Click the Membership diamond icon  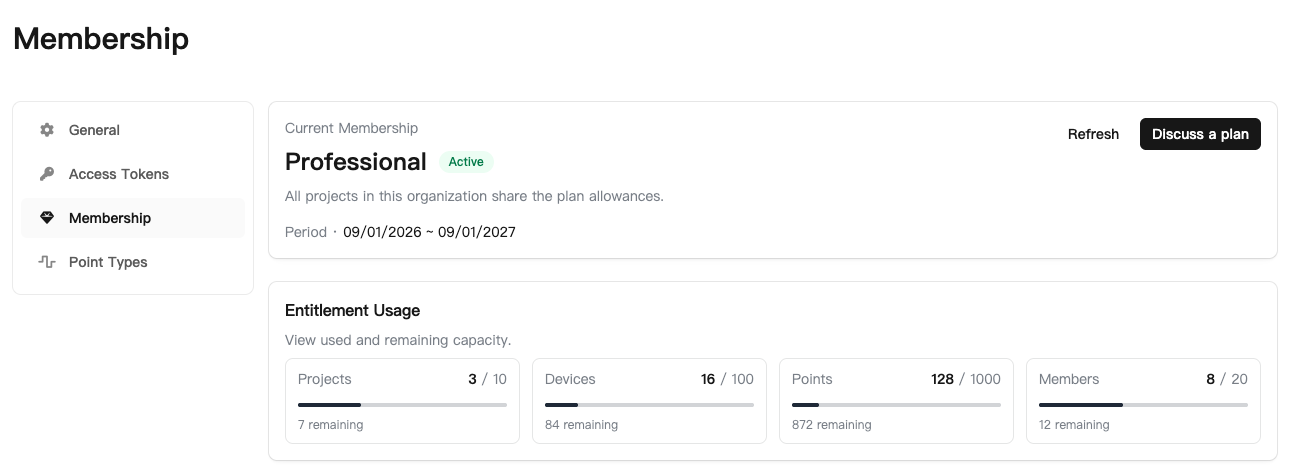(46, 218)
